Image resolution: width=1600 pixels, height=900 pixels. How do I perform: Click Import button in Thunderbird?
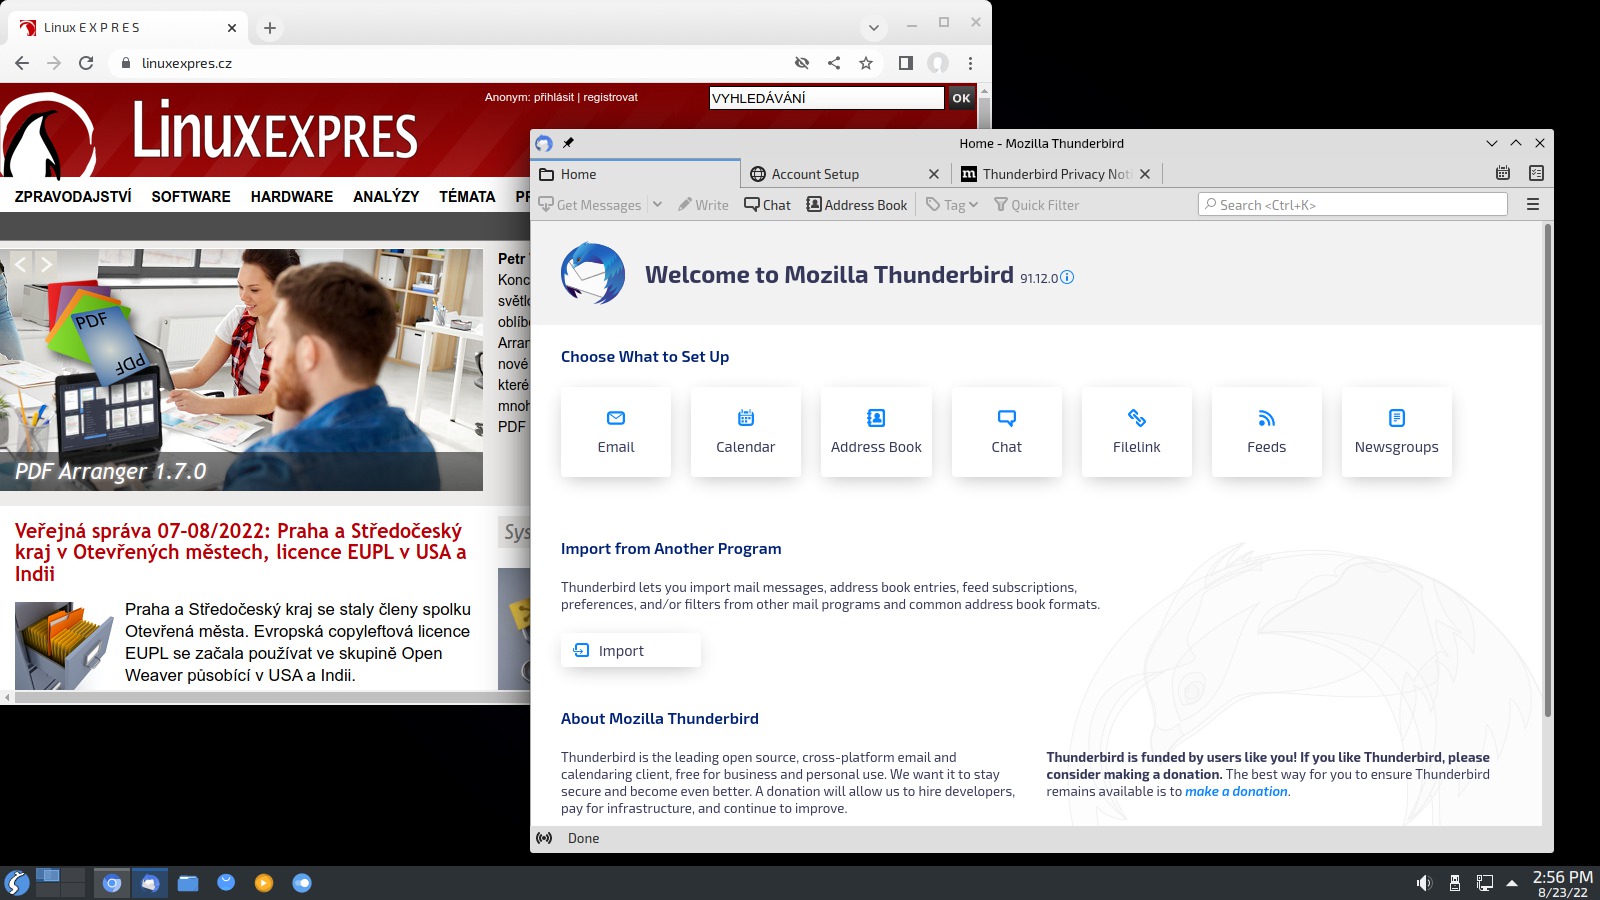[631, 650]
